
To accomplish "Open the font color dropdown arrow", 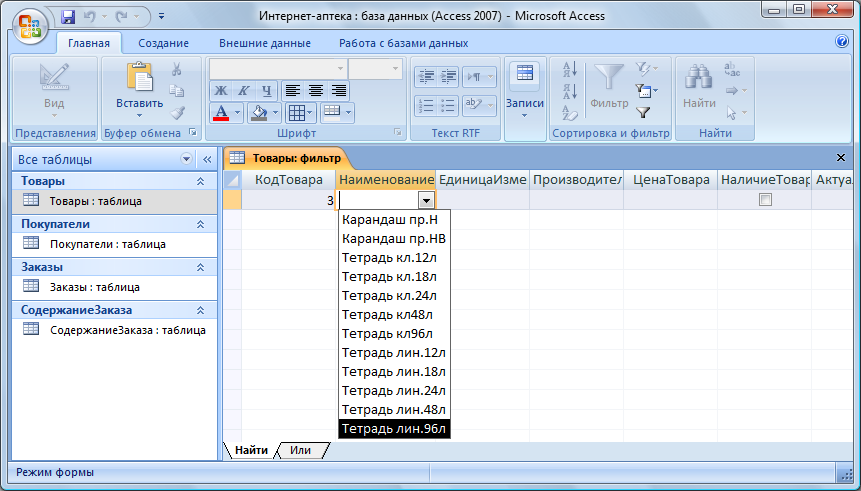I will coord(237,113).
